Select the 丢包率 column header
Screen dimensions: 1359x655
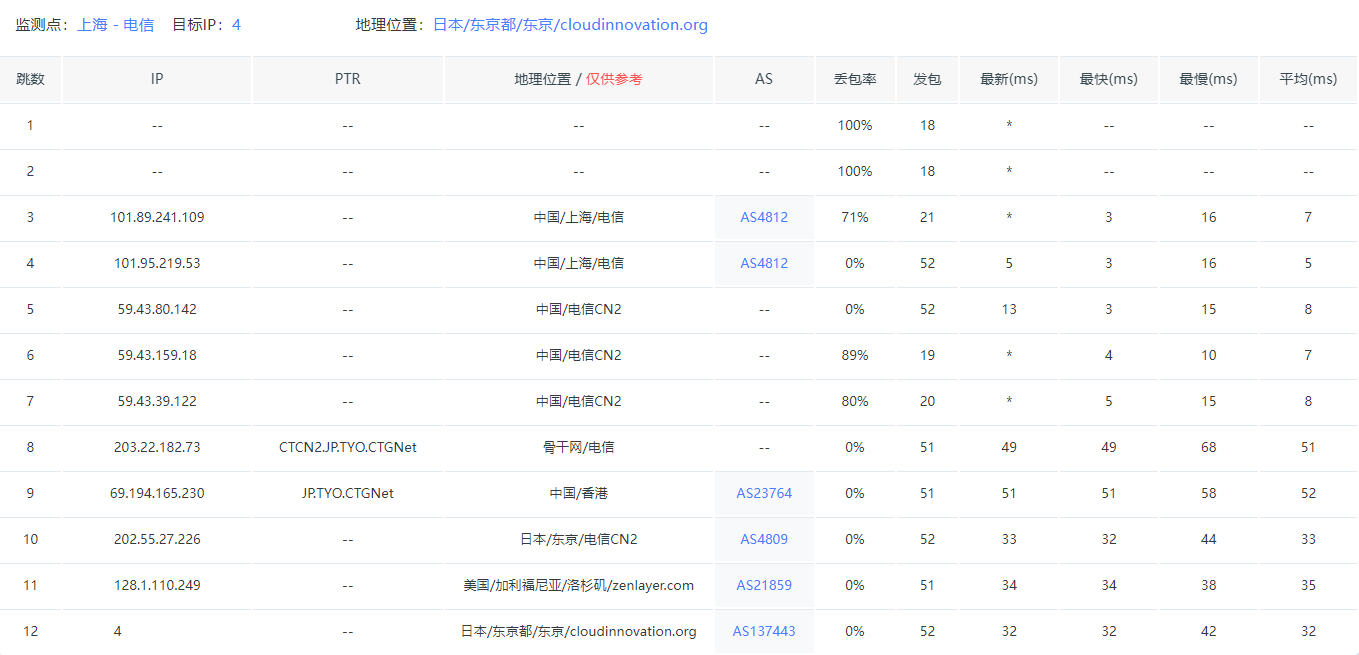point(855,79)
